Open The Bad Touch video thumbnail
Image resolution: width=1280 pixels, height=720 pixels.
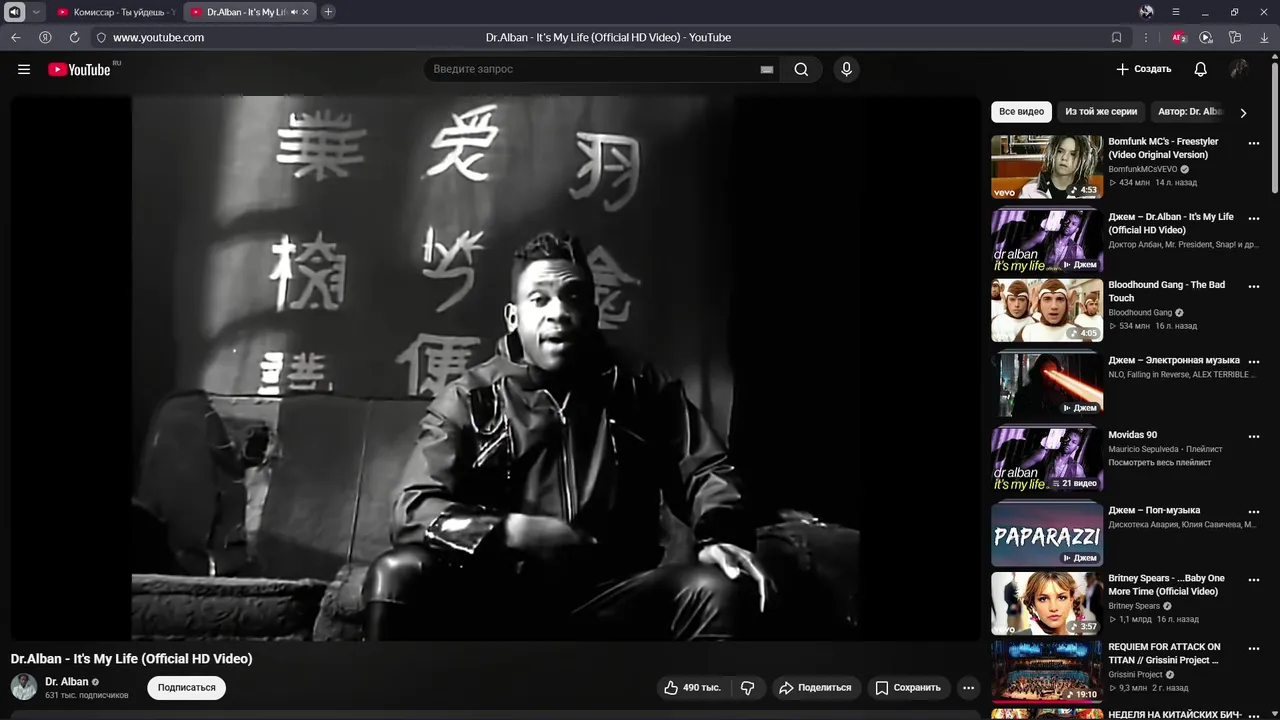pos(1047,310)
